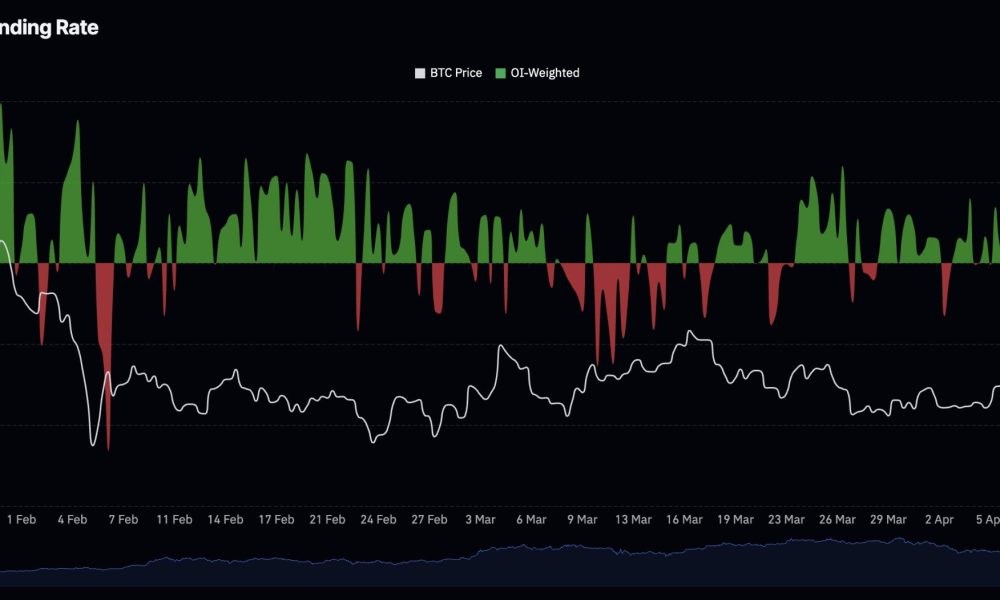Click the BTC price line peak near 3 Mar
This screenshot has height=600, width=1000.
(500, 345)
